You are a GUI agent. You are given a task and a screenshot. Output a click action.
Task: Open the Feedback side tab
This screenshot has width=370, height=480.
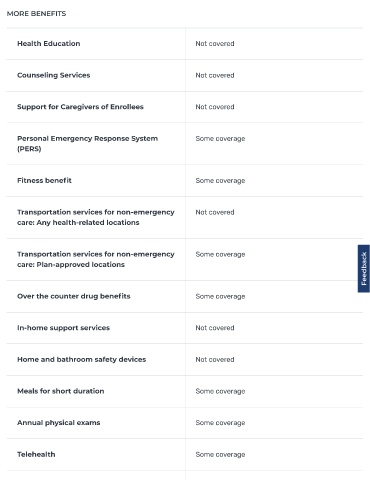[364, 269]
